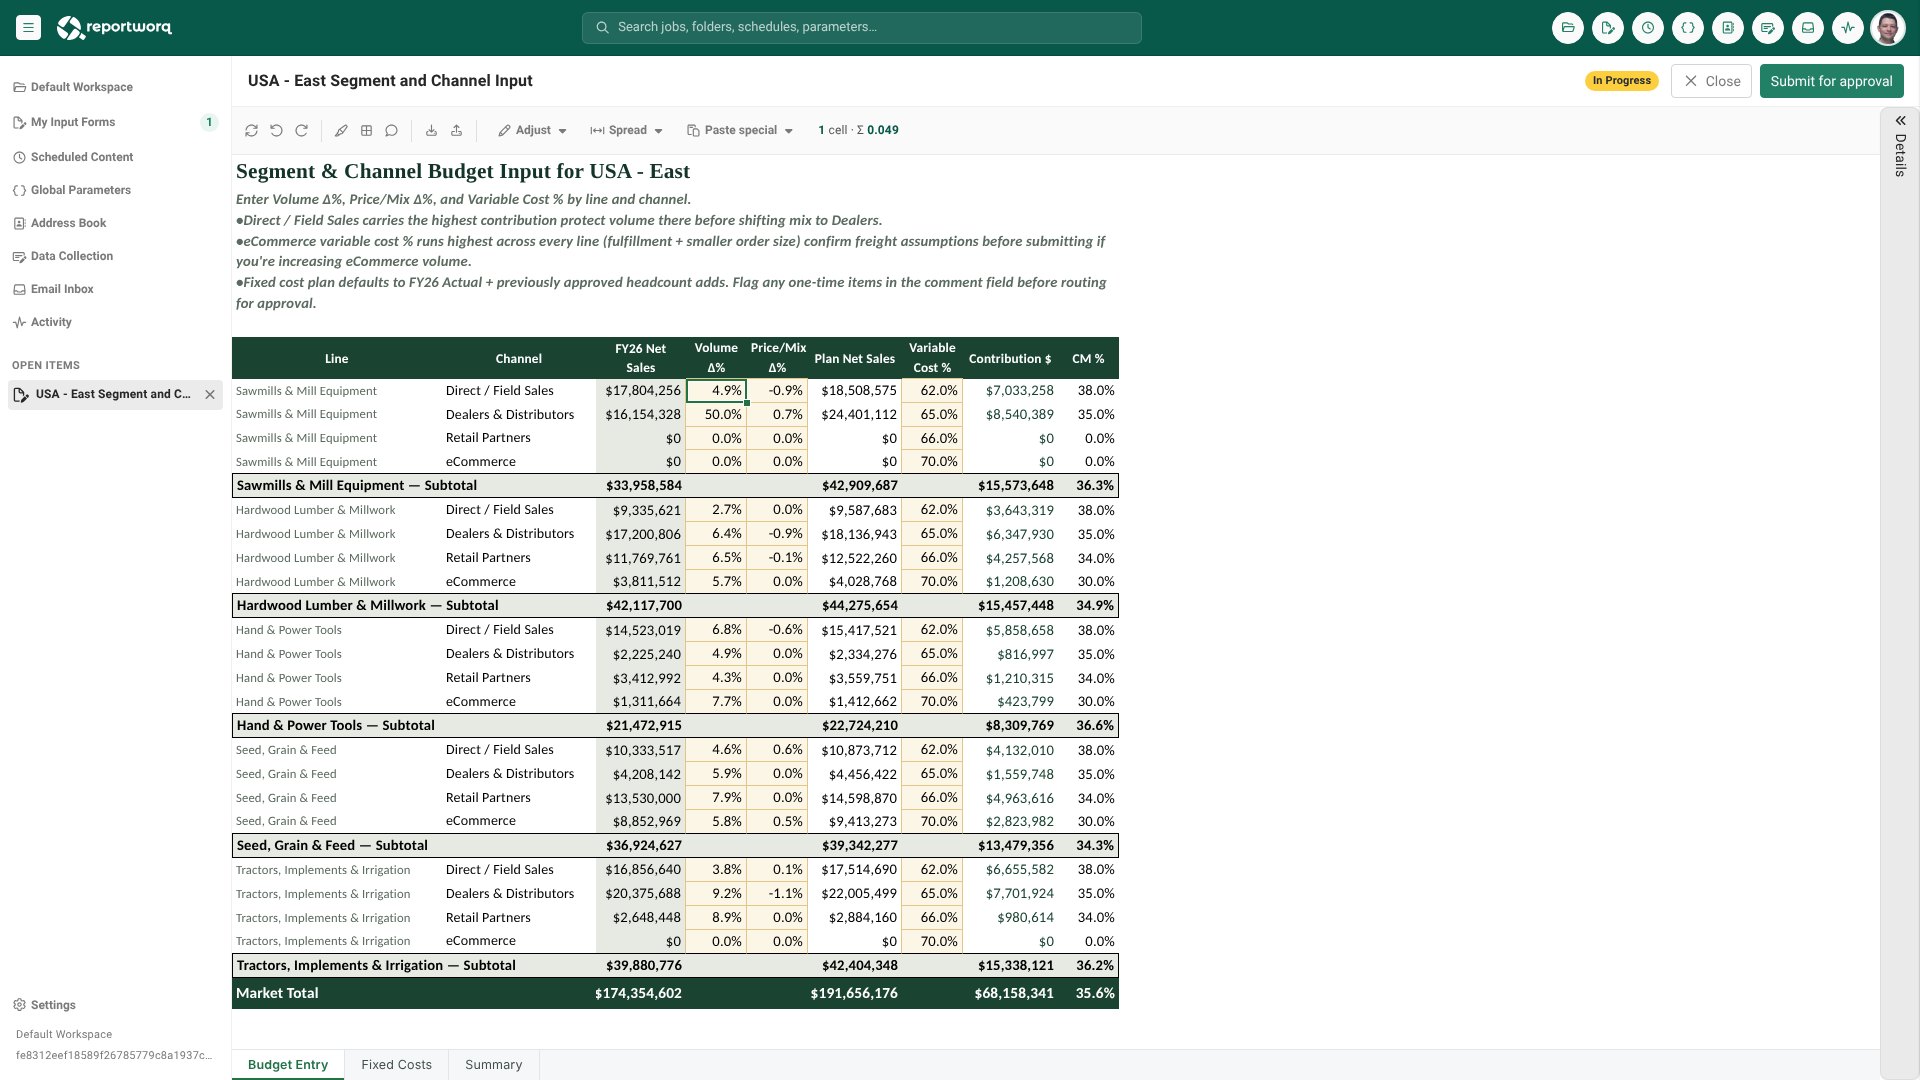Open the hamburger menu in header

coord(29,28)
